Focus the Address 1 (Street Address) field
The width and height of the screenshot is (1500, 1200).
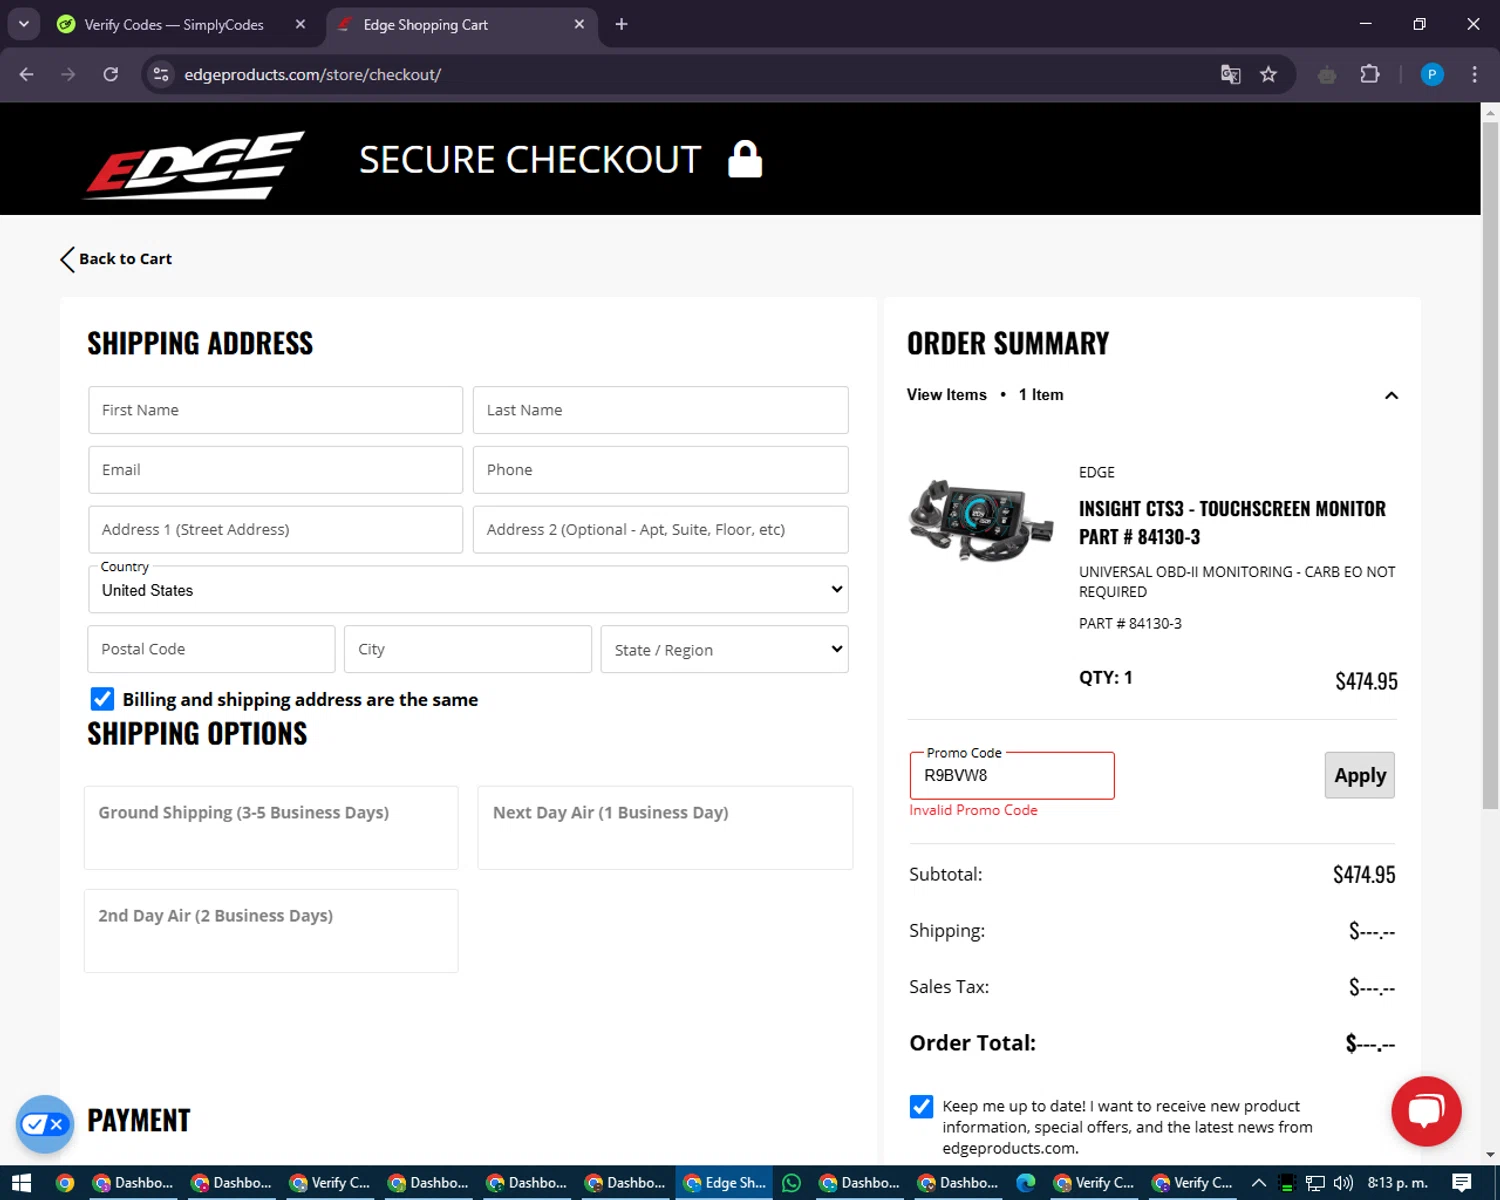point(275,529)
